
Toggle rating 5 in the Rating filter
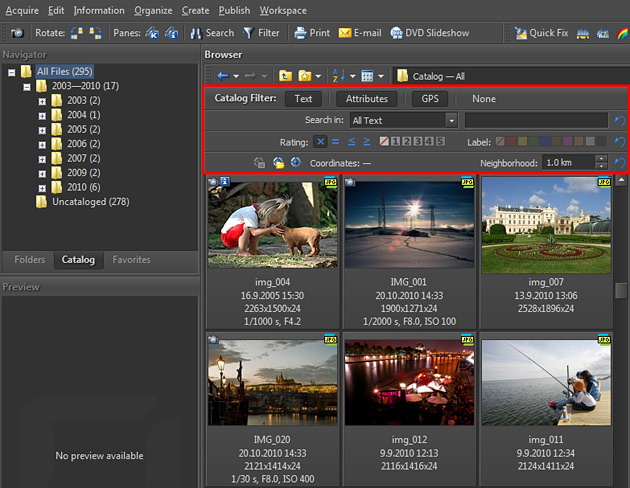tap(440, 141)
